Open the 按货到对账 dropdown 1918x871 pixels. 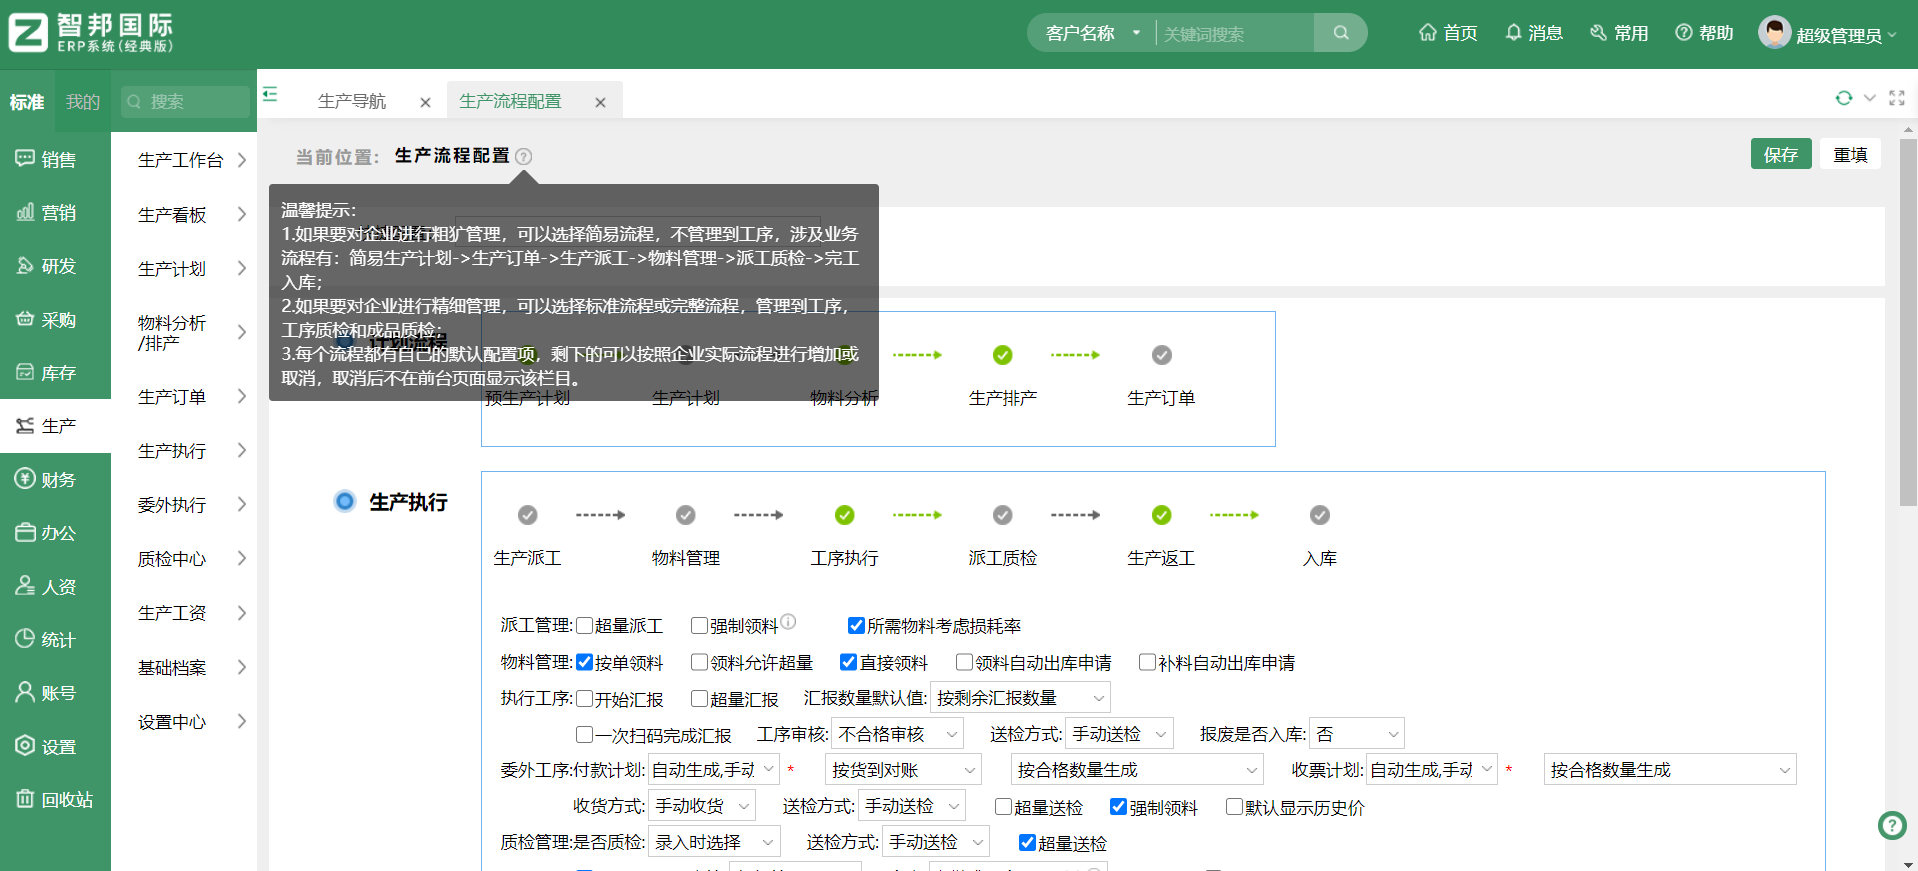point(904,770)
